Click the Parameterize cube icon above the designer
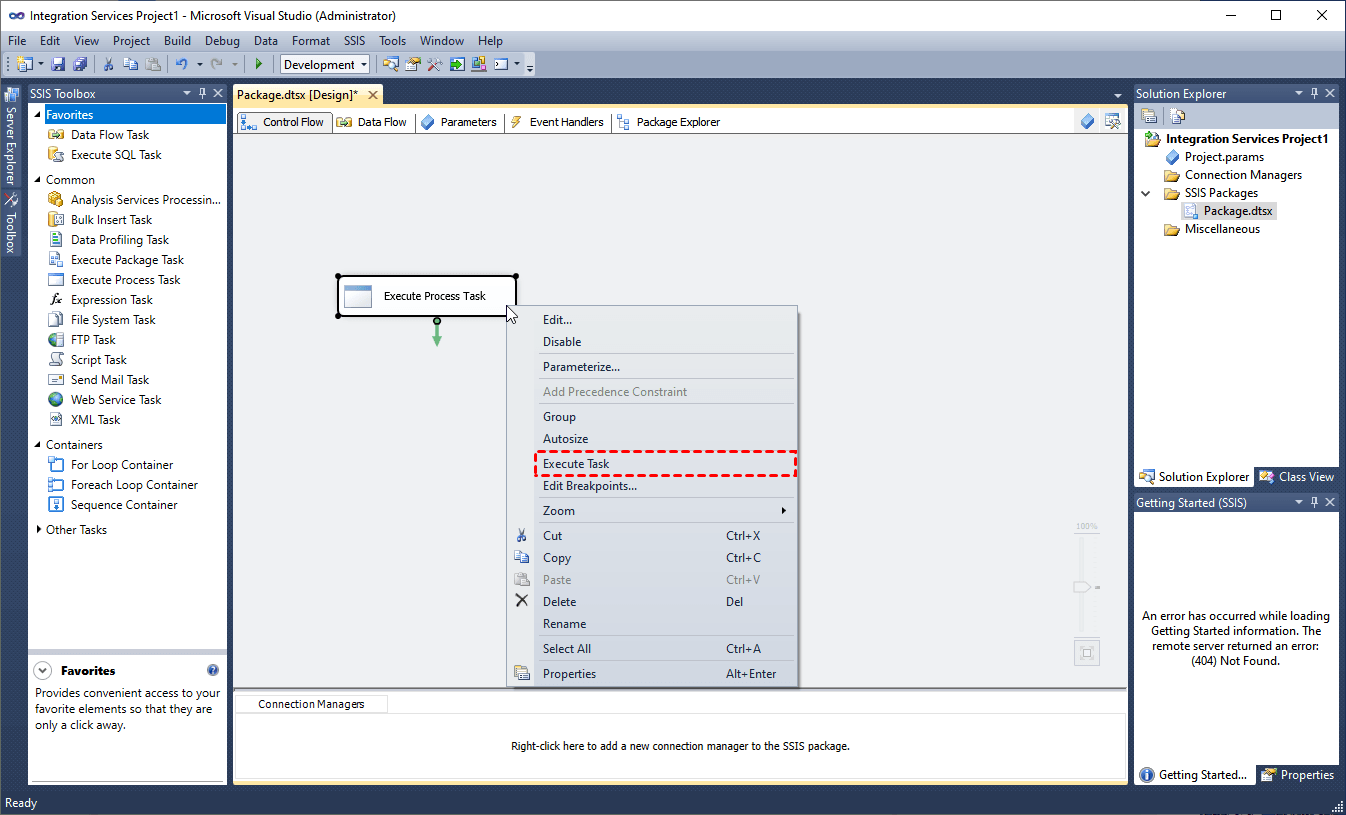The image size is (1346, 815). click(x=1088, y=122)
